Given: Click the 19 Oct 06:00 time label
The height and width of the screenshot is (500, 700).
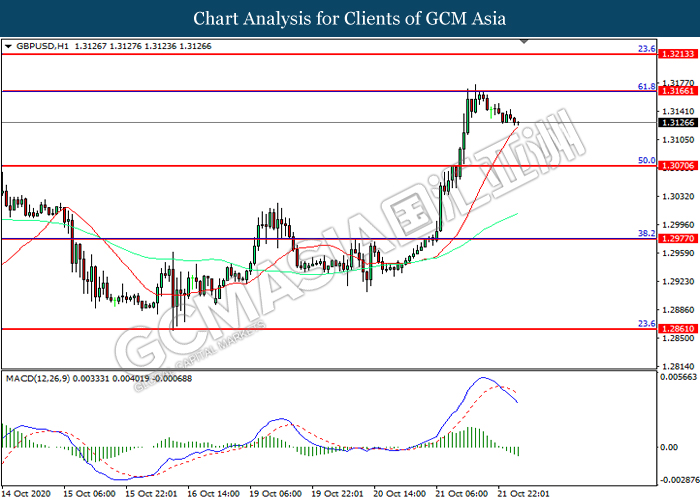Looking at the screenshot, I should tap(275, 493).
